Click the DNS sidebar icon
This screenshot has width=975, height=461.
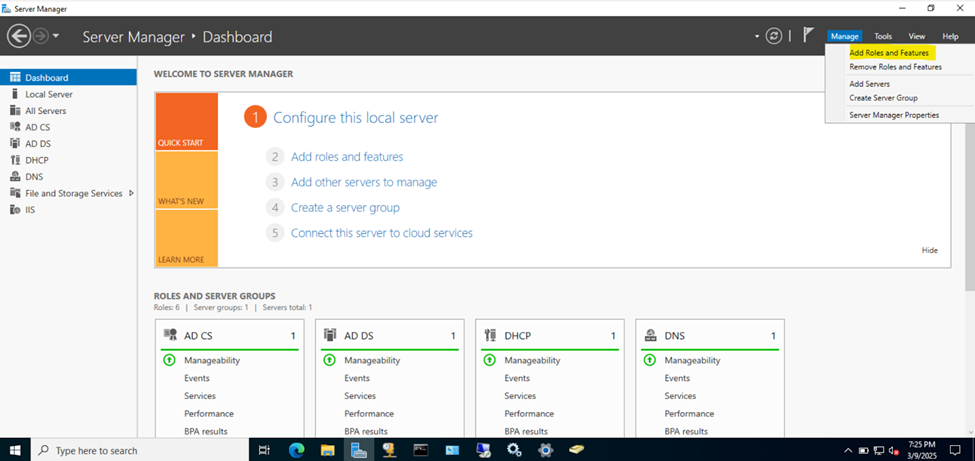click(16, 177)
